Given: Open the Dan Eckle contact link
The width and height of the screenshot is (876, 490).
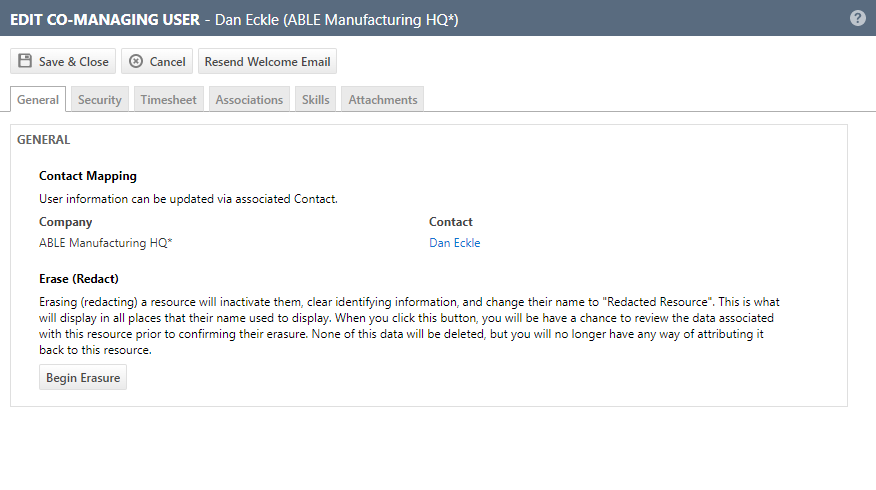Looking at the screenshot, I should click(454, 242).
